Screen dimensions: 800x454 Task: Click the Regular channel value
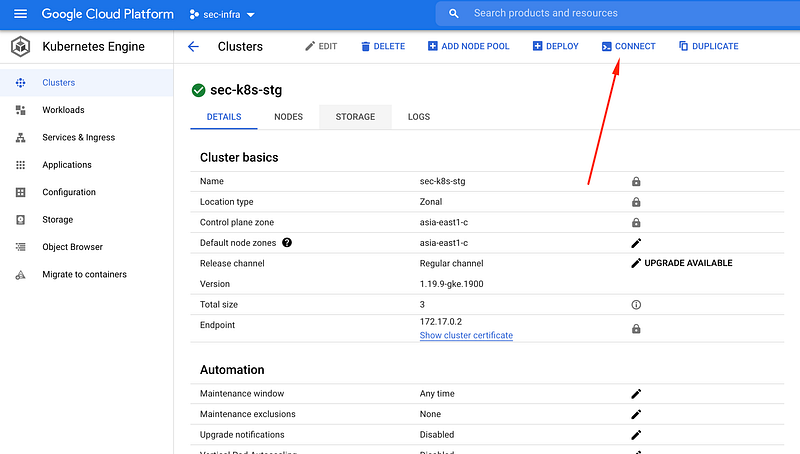coord(451,263)
